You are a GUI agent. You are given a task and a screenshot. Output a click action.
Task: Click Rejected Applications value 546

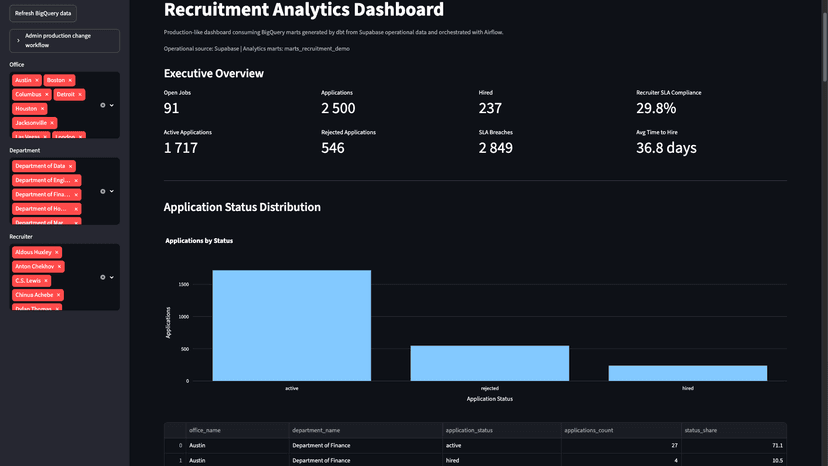point(333,148)
